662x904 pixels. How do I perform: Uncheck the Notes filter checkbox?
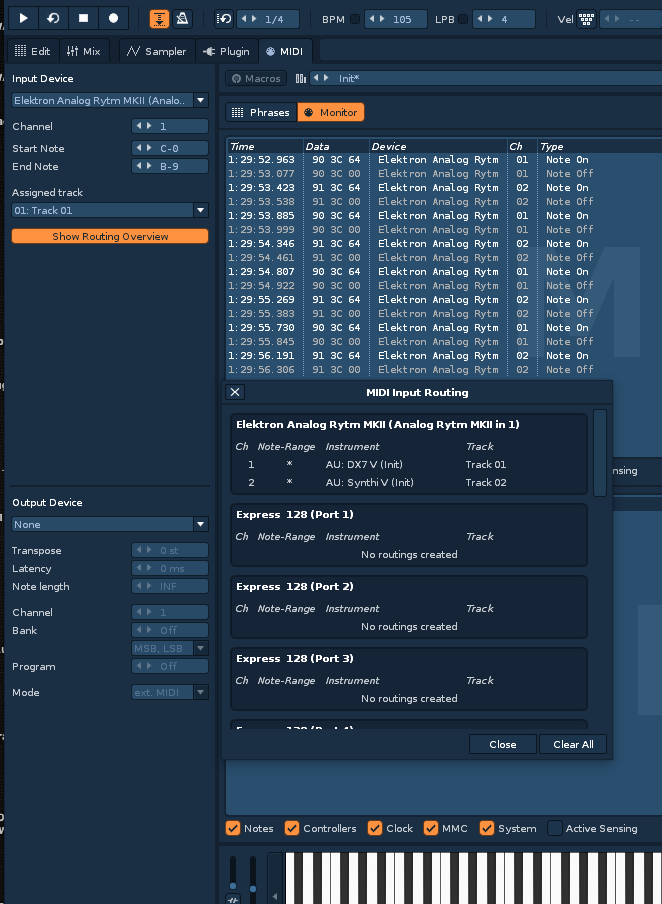233,828
